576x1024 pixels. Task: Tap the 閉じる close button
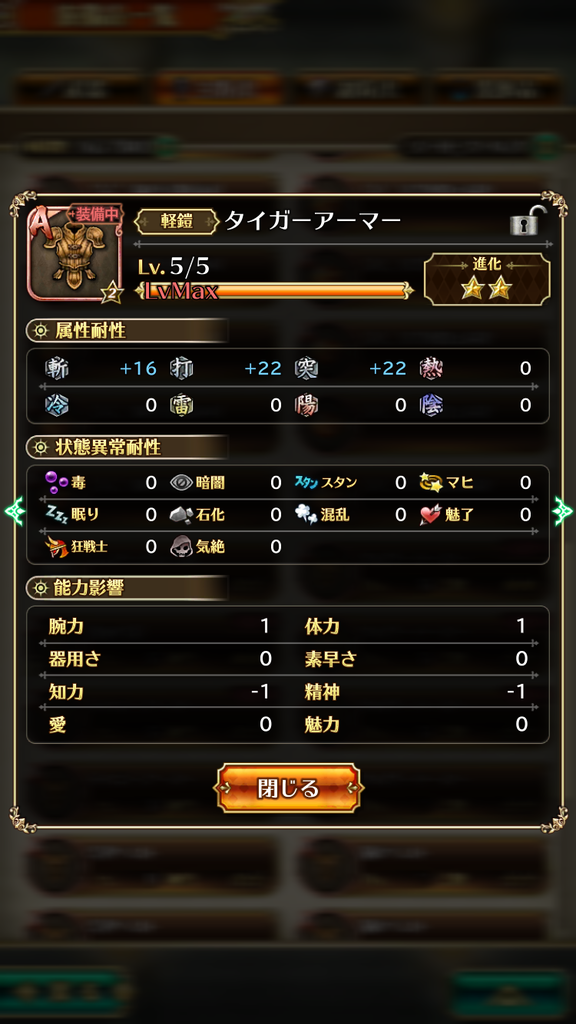coord(287,788)
